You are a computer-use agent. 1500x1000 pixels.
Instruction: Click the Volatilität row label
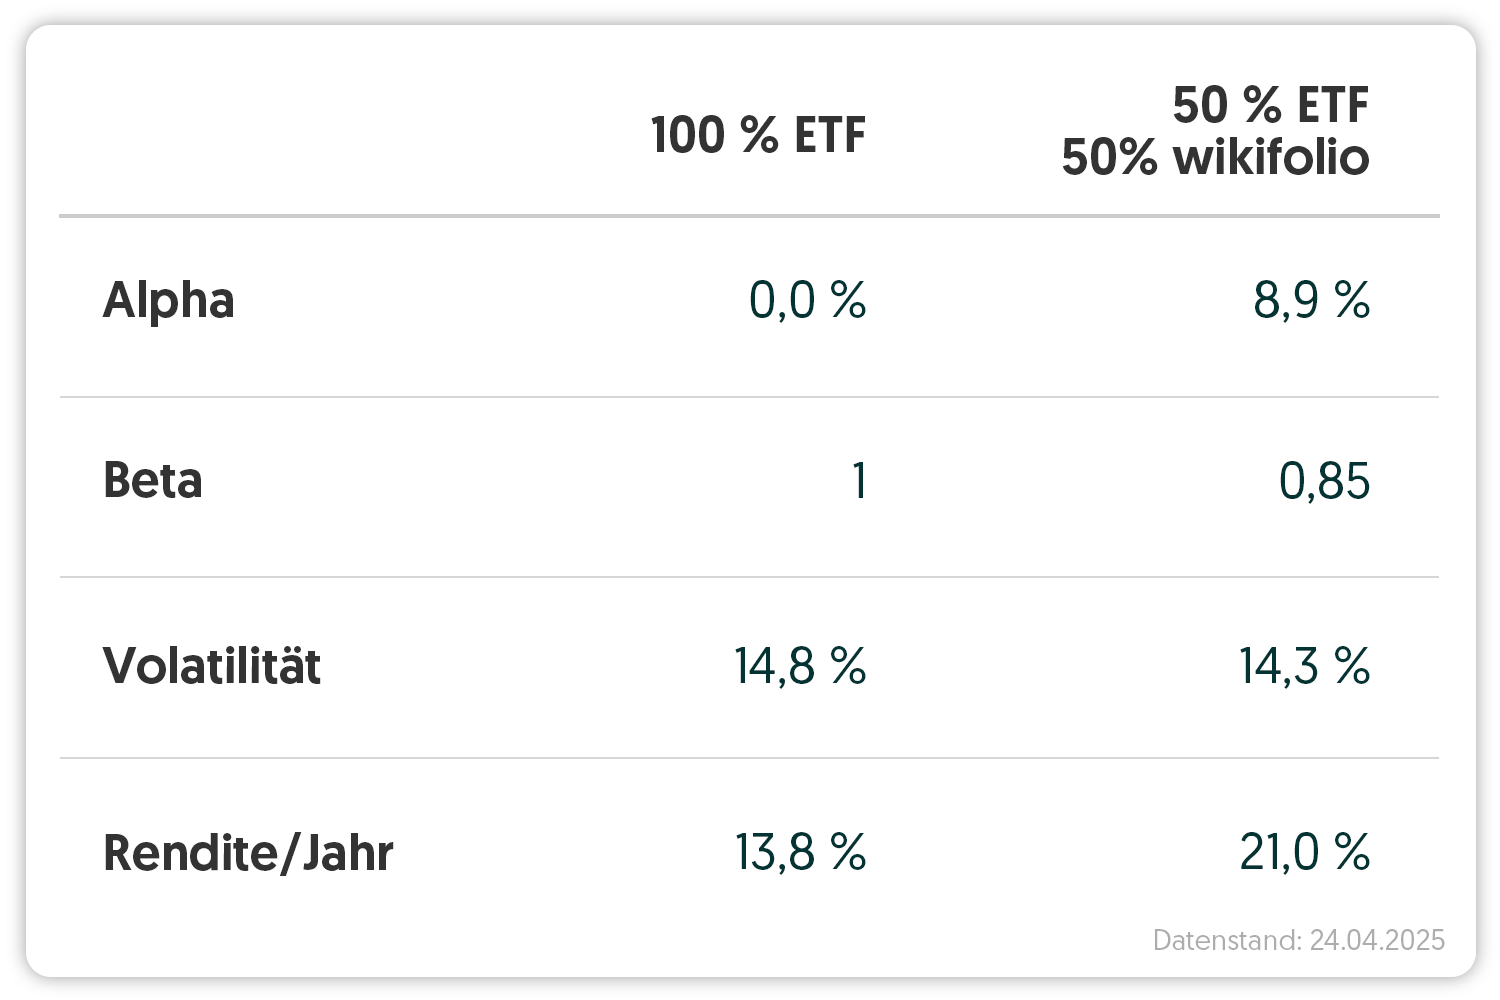coord(212,666)
